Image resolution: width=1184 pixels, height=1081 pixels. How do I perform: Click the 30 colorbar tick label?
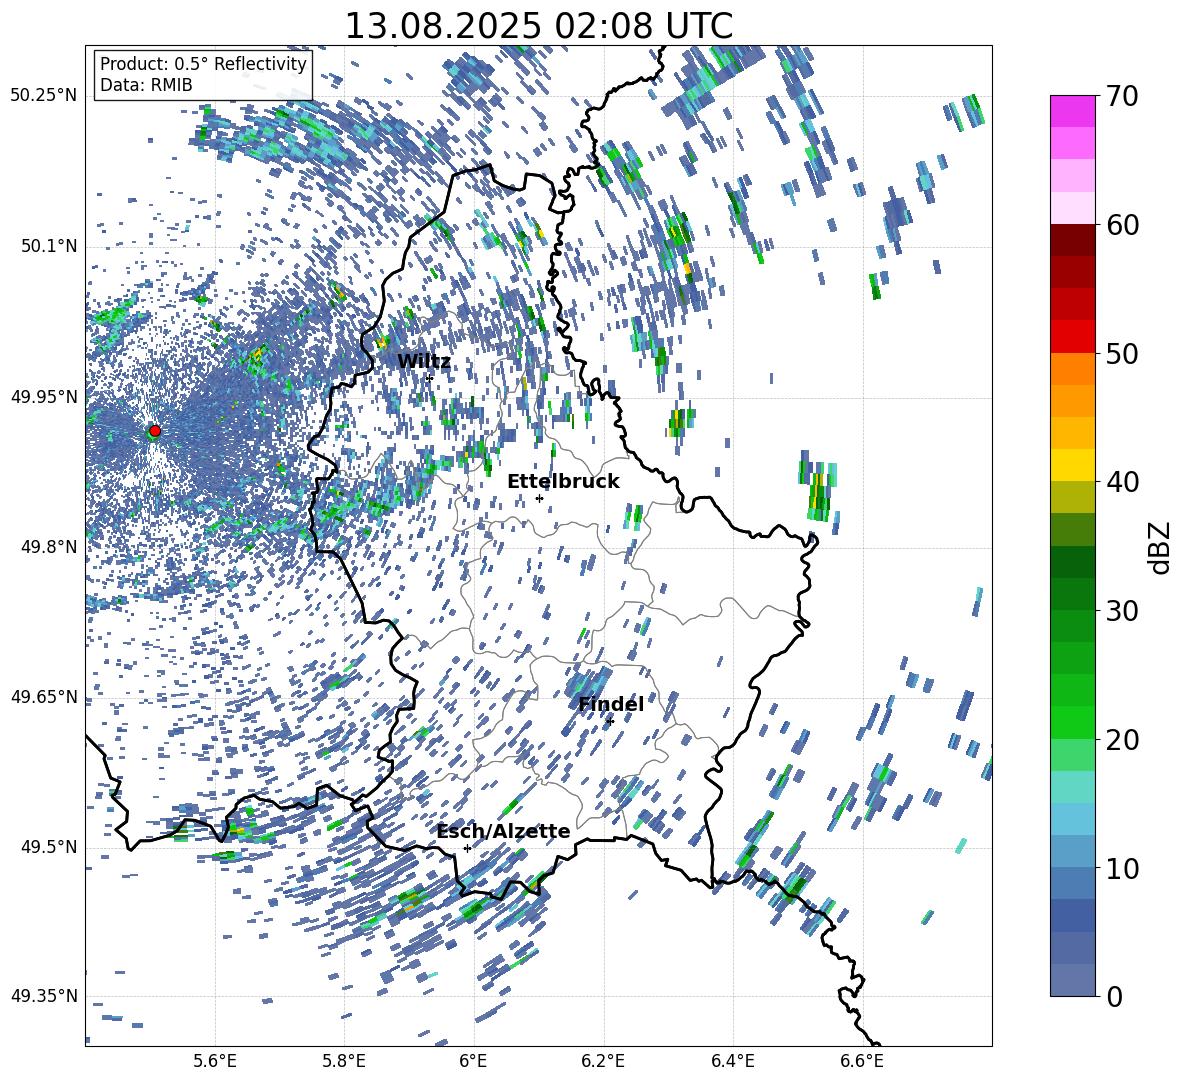(1122, 611)
